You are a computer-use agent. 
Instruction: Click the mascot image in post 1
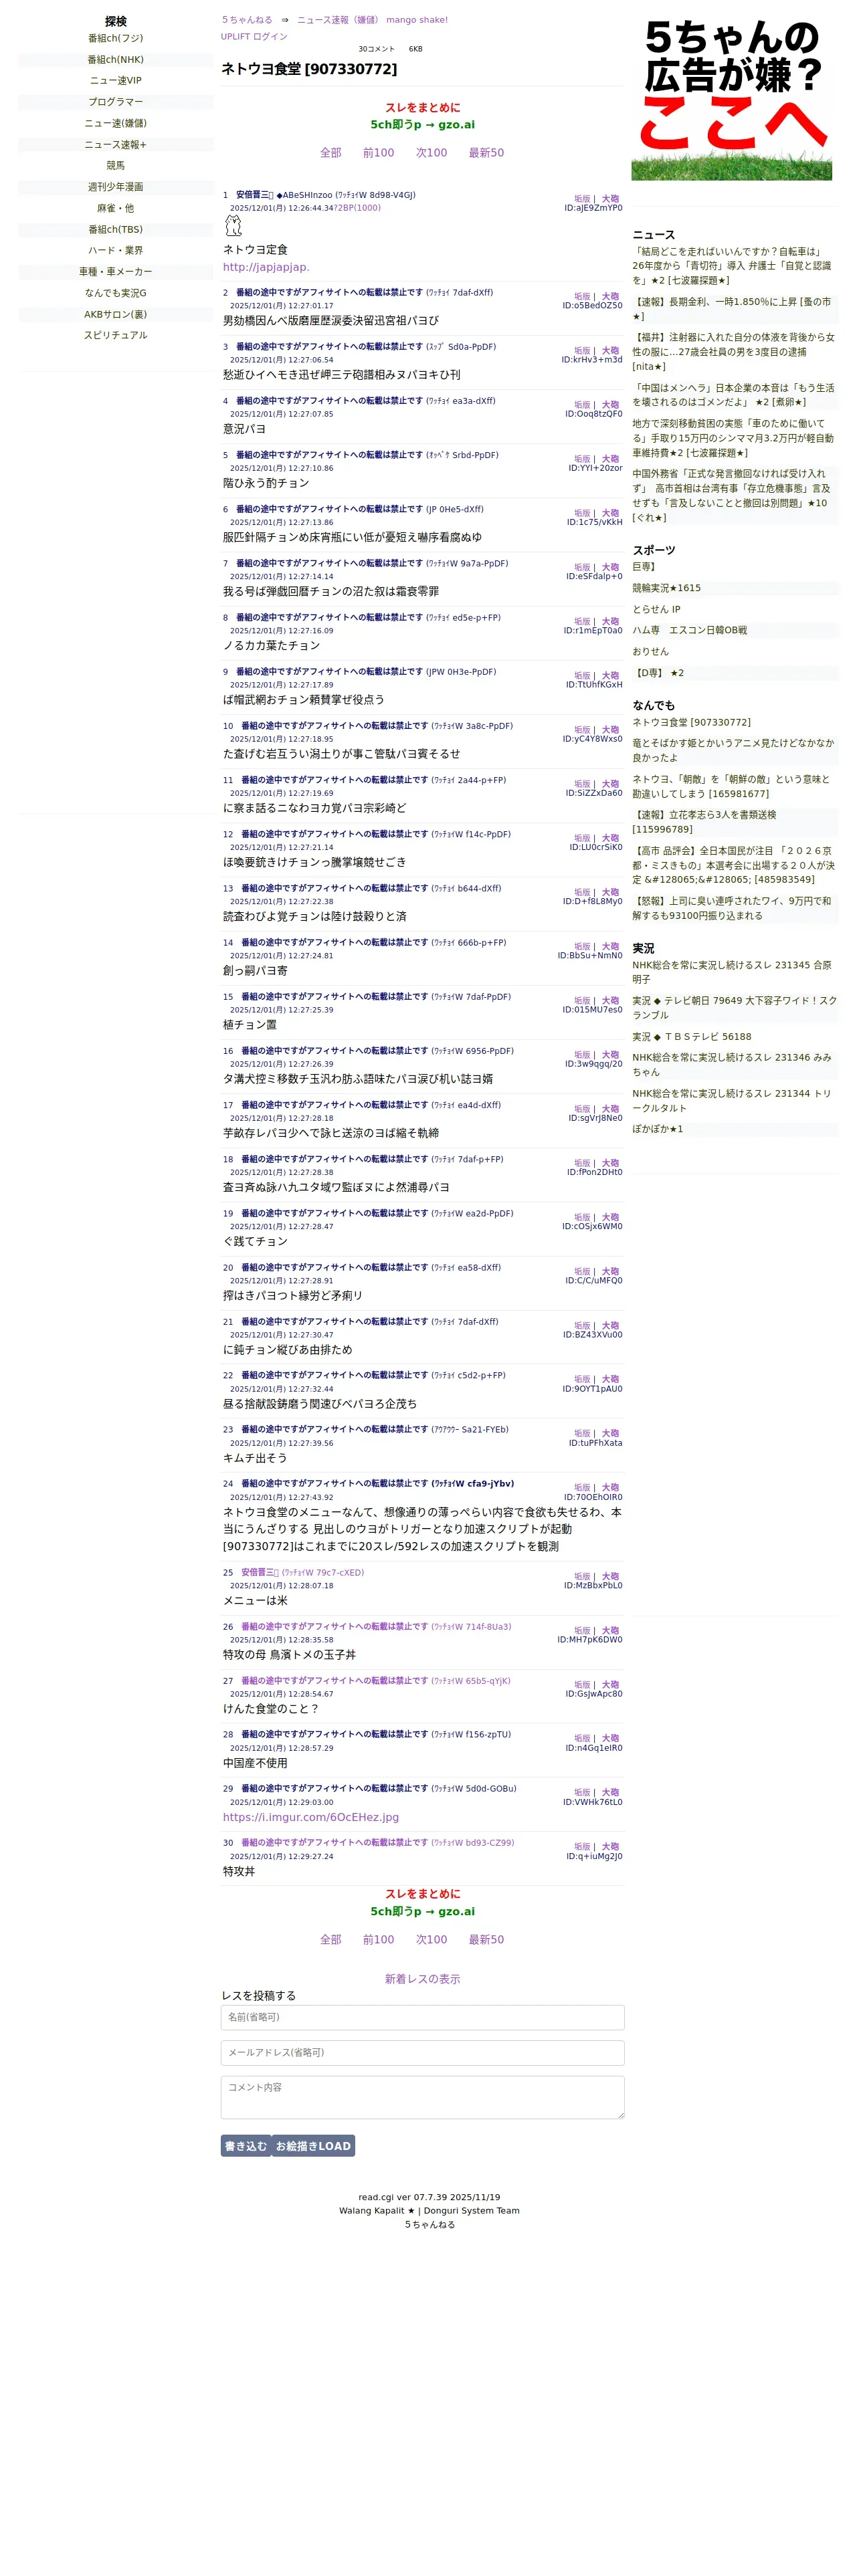tap(233, 226)
